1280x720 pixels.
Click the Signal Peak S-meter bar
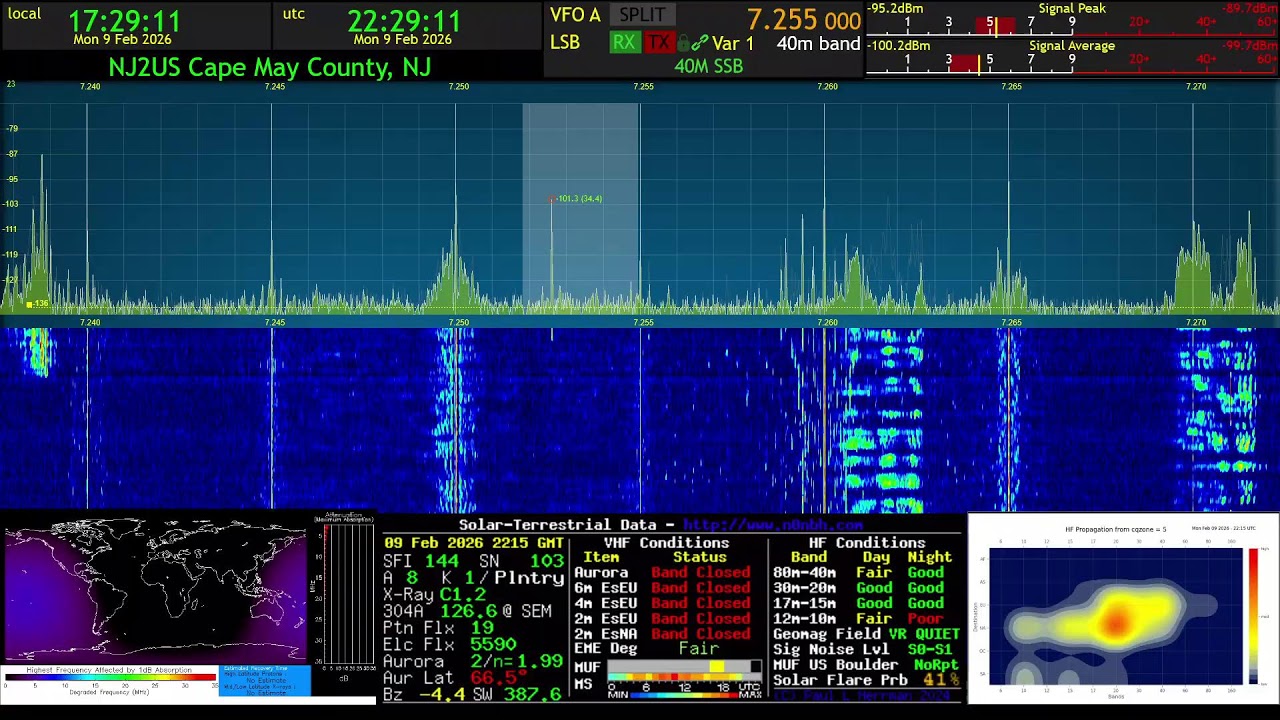click(1072, 24)
